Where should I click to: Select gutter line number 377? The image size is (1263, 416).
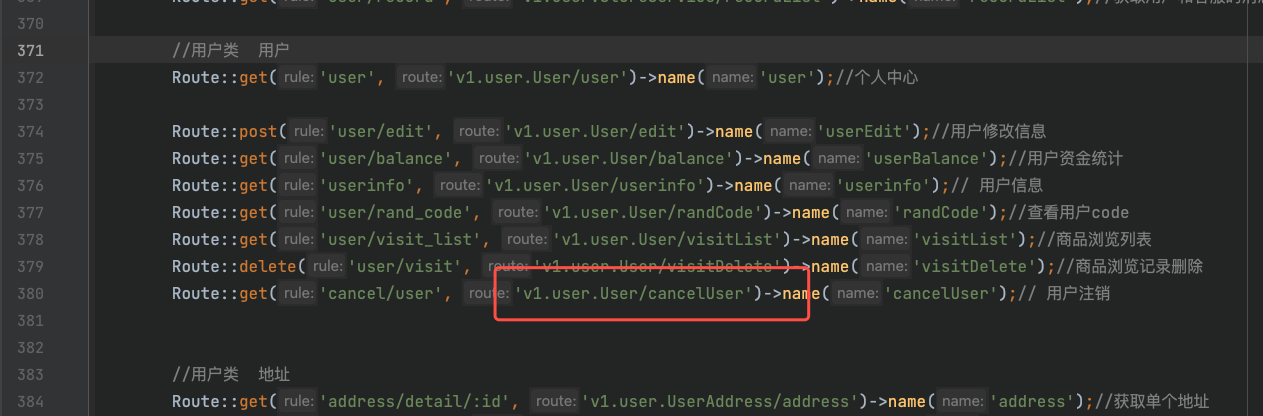(31, 212)
